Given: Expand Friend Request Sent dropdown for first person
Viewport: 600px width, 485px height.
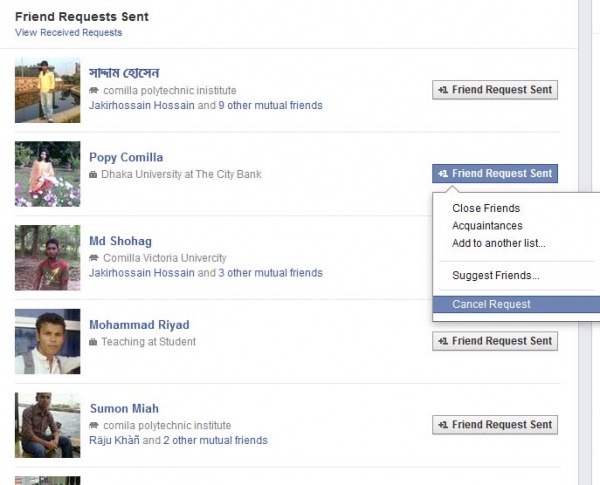Looking at the screenshot, I should click(x=495, y=90).
